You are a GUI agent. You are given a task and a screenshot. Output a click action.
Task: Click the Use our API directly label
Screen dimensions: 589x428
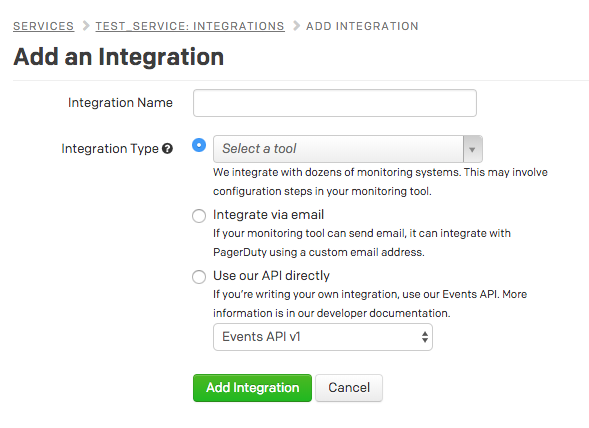tap(271, 276)
